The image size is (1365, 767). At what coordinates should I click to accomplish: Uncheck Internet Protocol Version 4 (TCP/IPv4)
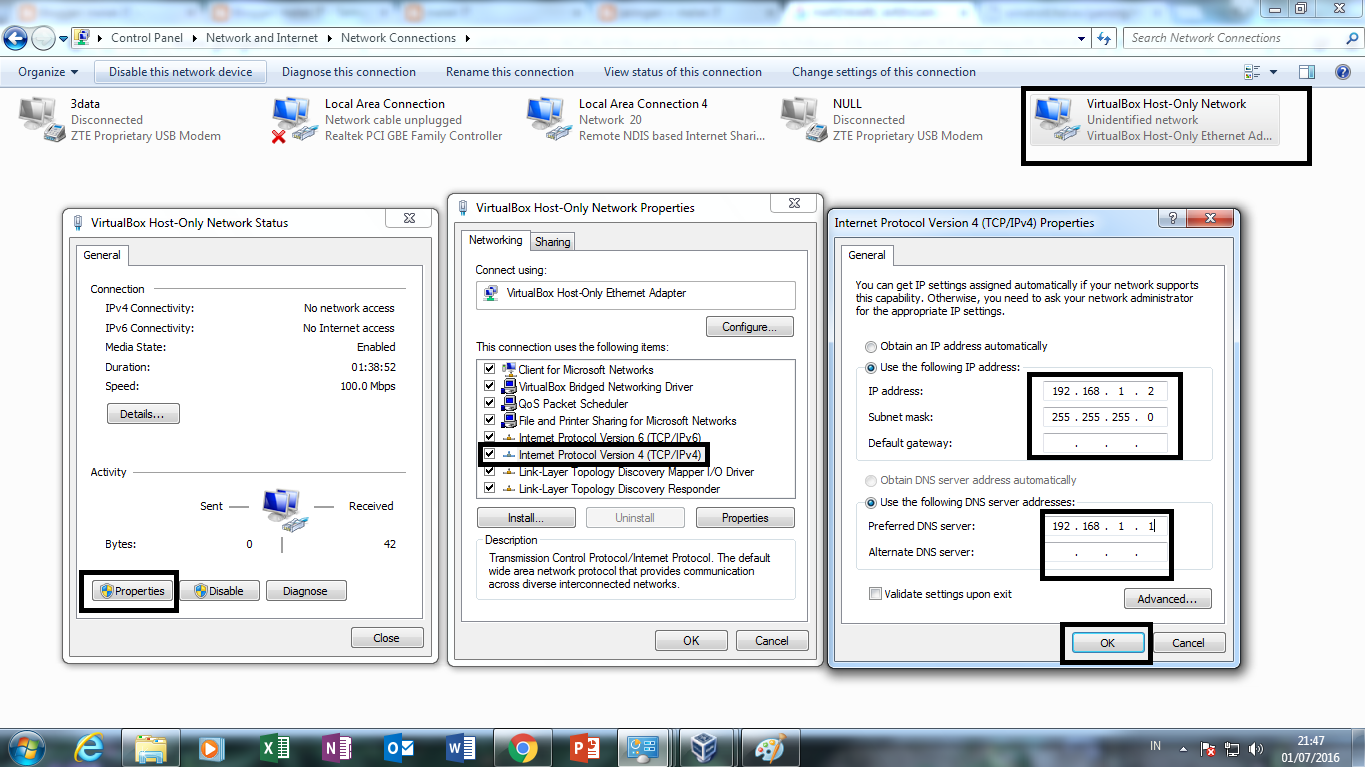tap(489, 454)
